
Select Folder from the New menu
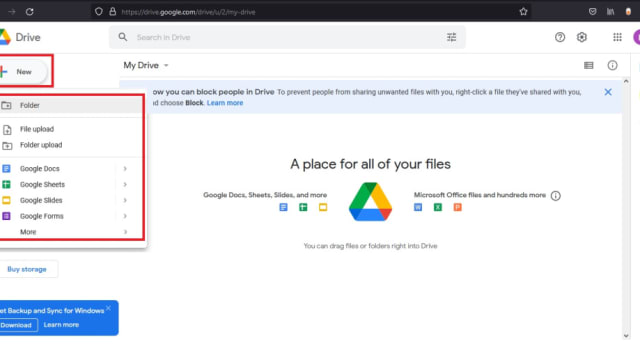pos(71,105)
